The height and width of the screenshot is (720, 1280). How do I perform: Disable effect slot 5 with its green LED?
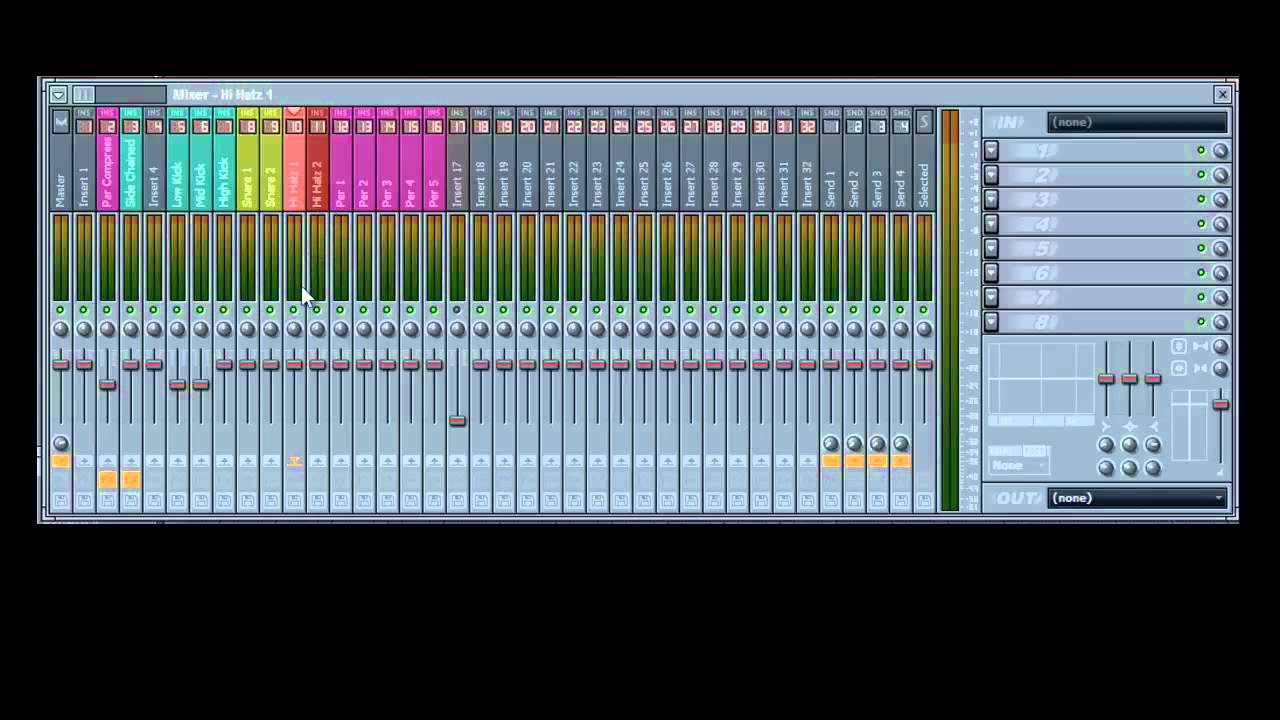click(1201, 249)
